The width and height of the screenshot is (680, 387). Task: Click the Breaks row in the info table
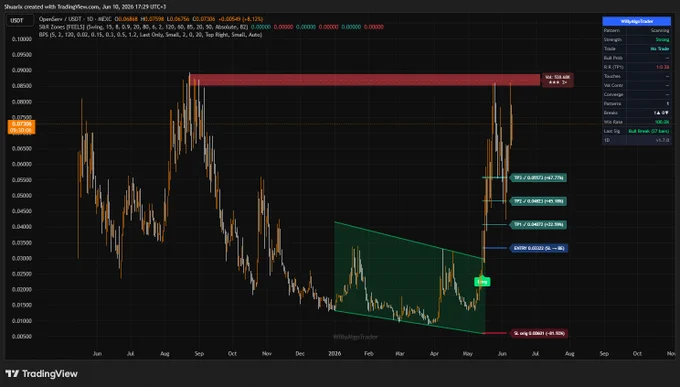pyautogui.click(x=636, y=113)
